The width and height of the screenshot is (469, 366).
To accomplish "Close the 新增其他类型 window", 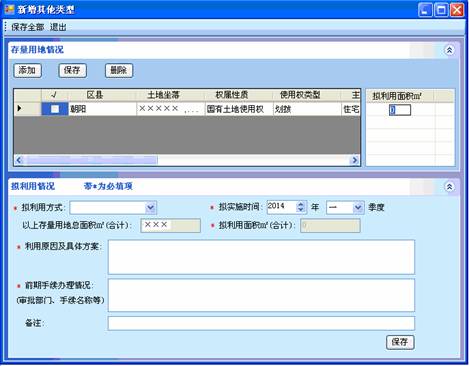I will coord(457,10).
